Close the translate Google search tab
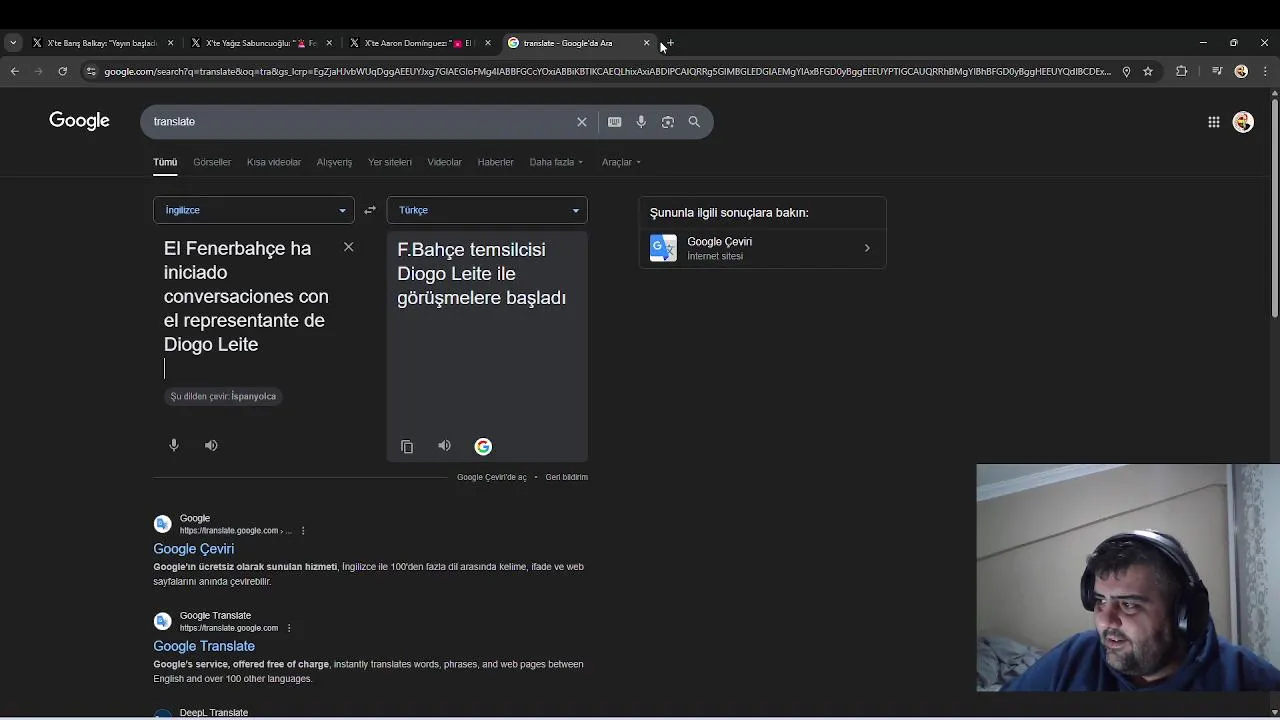1280x720 pixels. coord(647,43)
